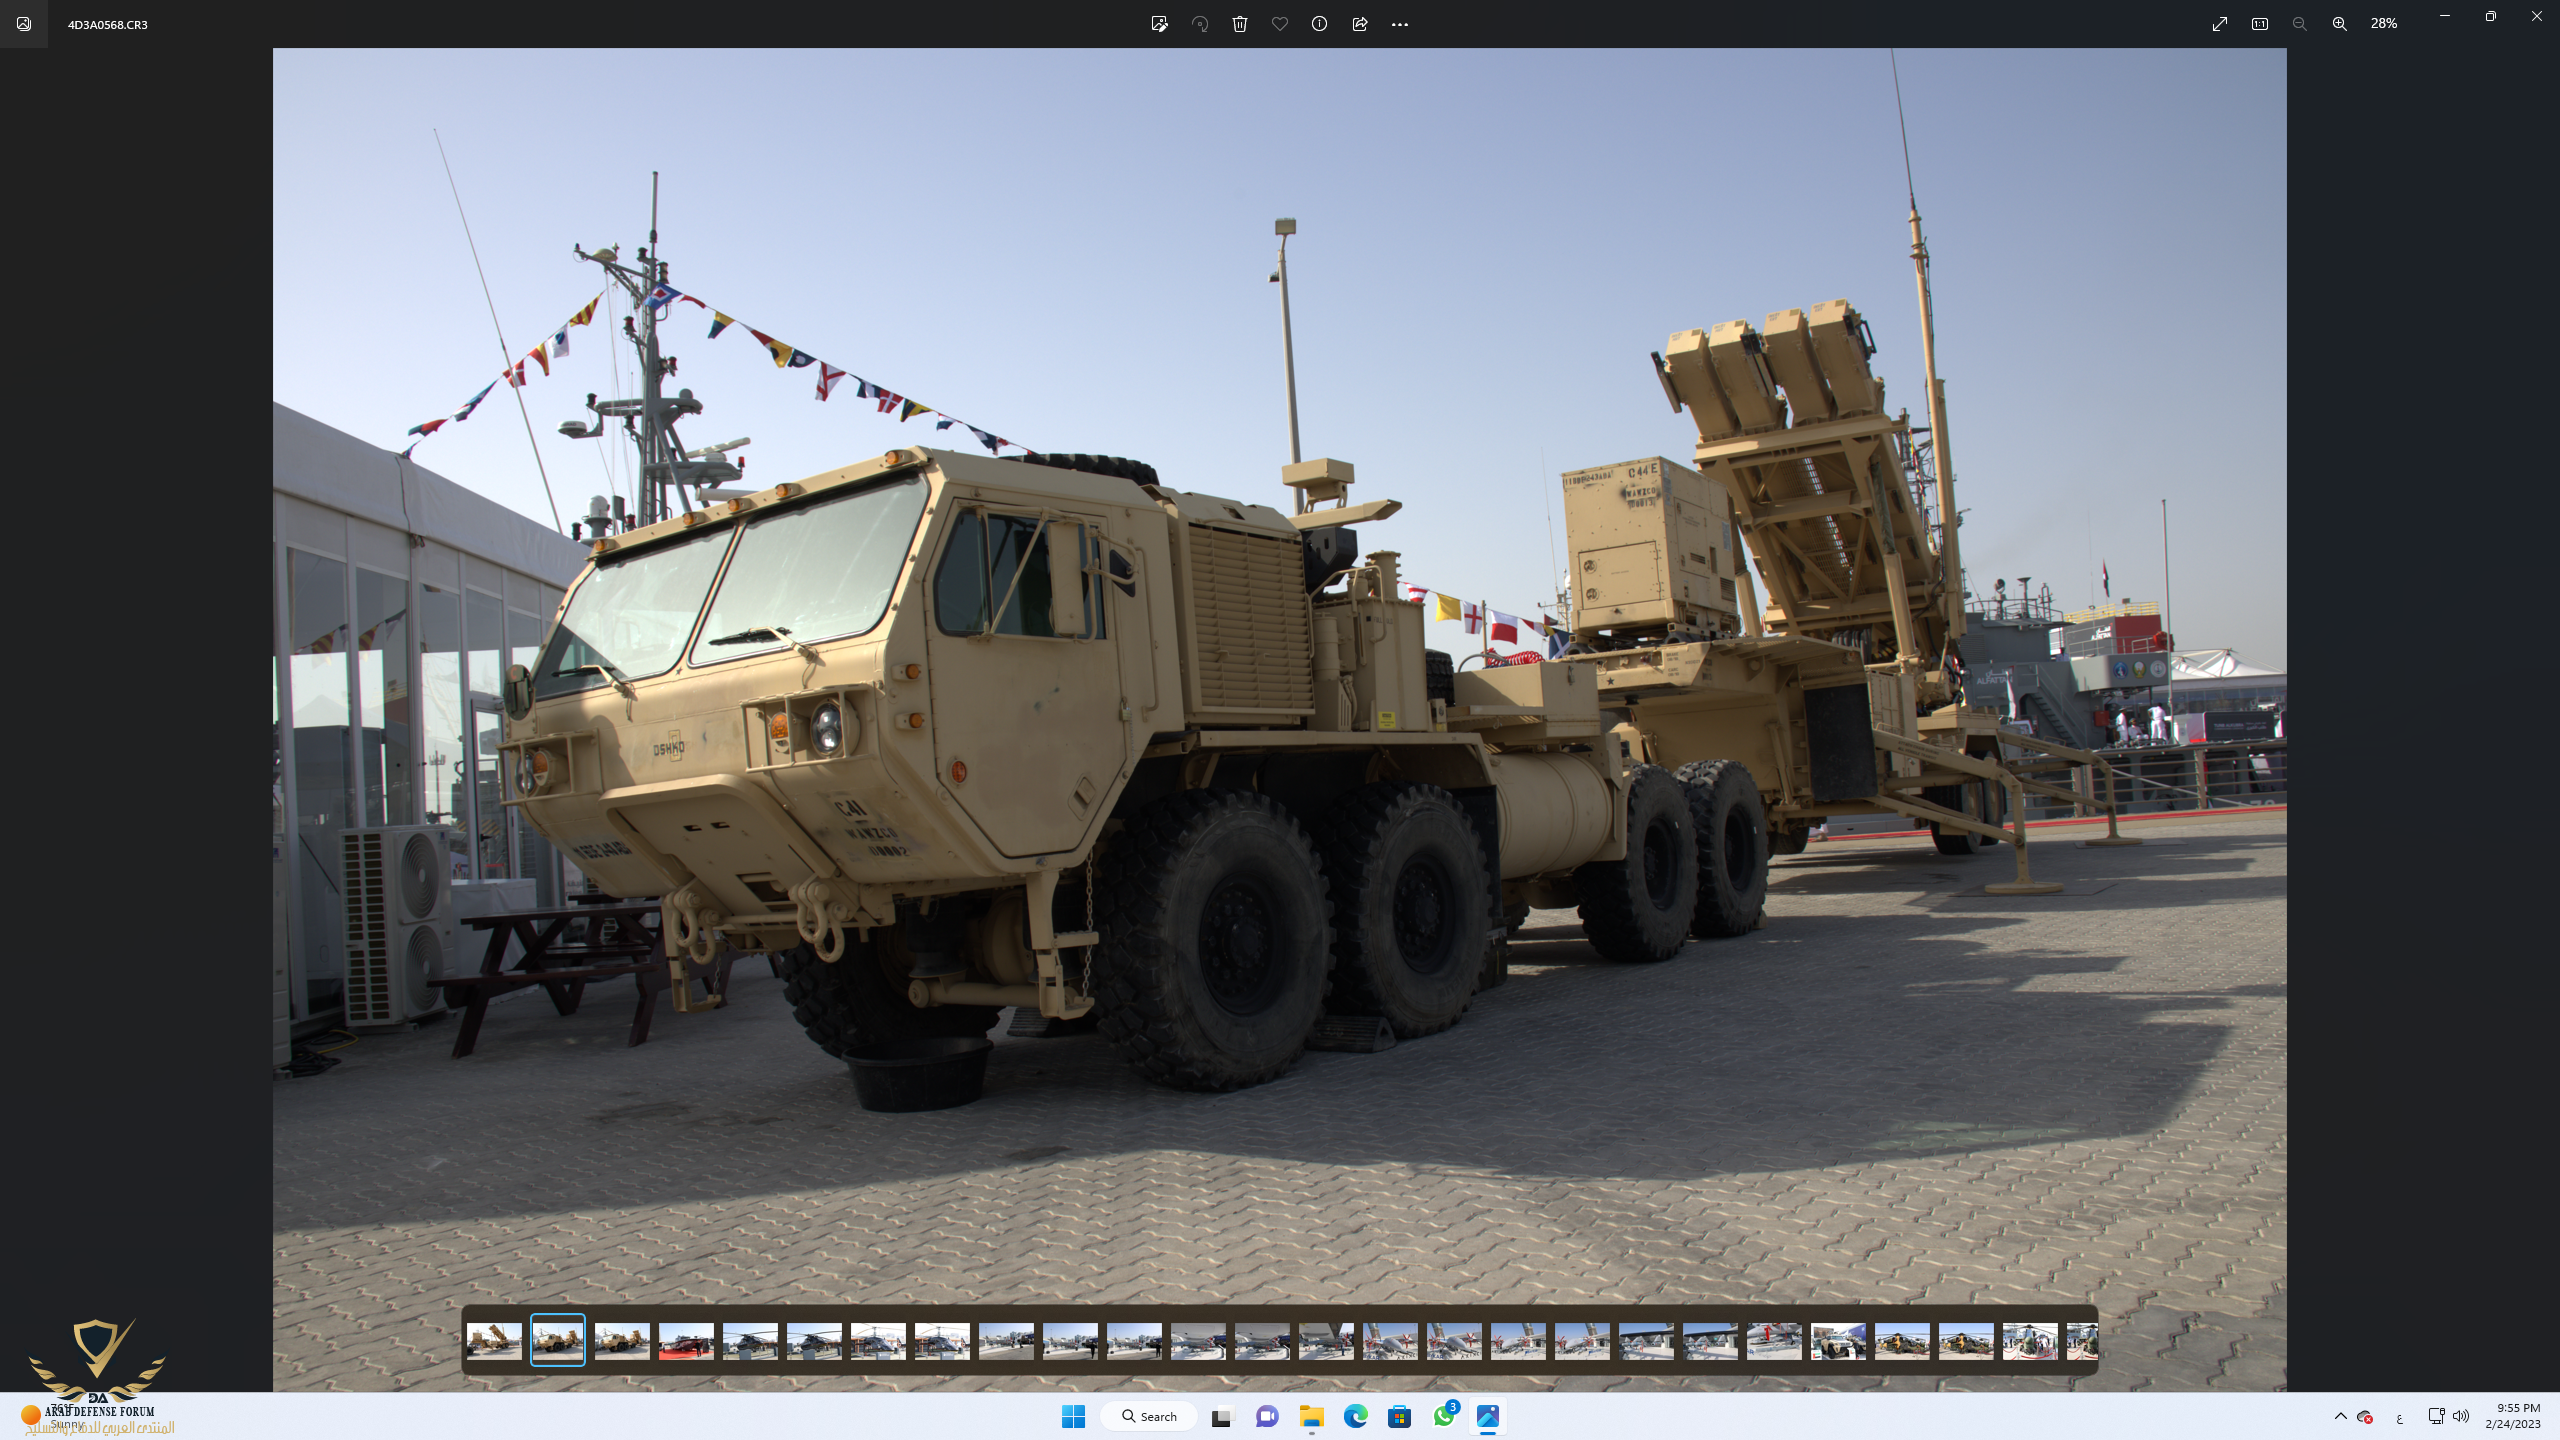Zoom out with minus magnifier

point(2300,24)
